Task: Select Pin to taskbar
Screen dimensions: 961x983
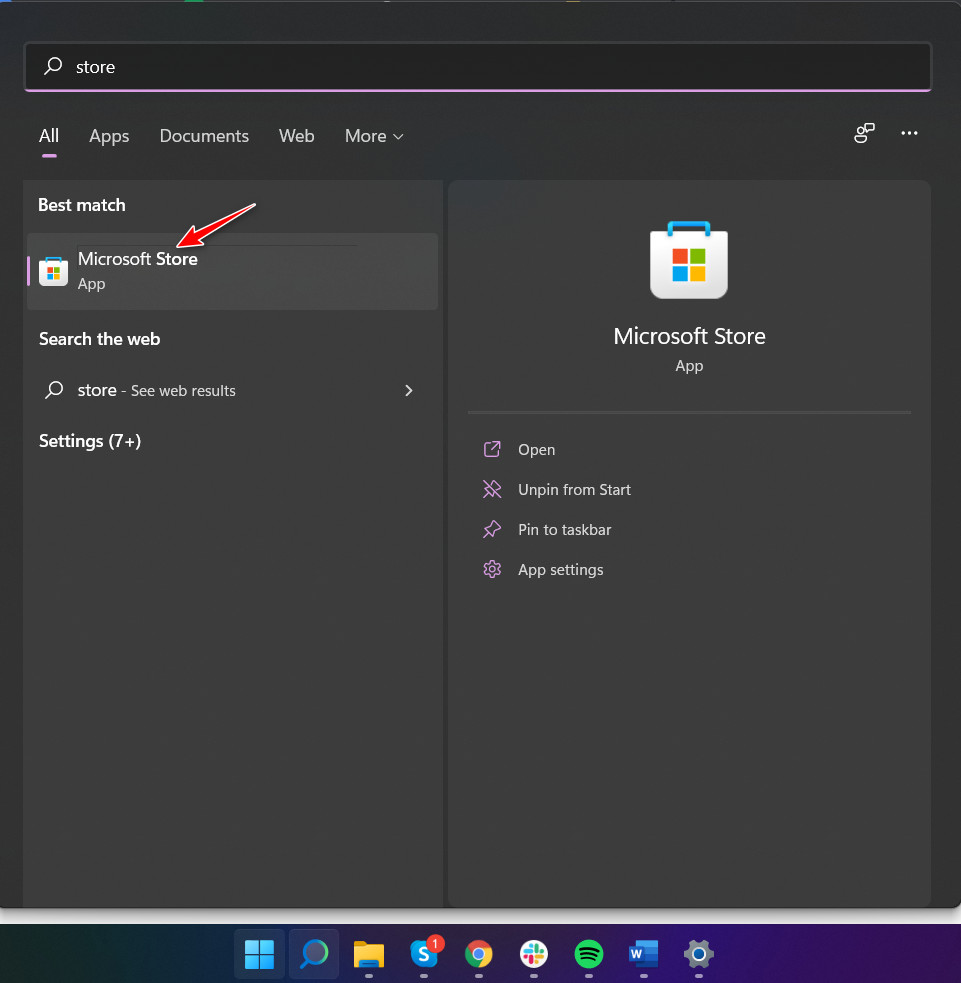Action: [564, 530]
